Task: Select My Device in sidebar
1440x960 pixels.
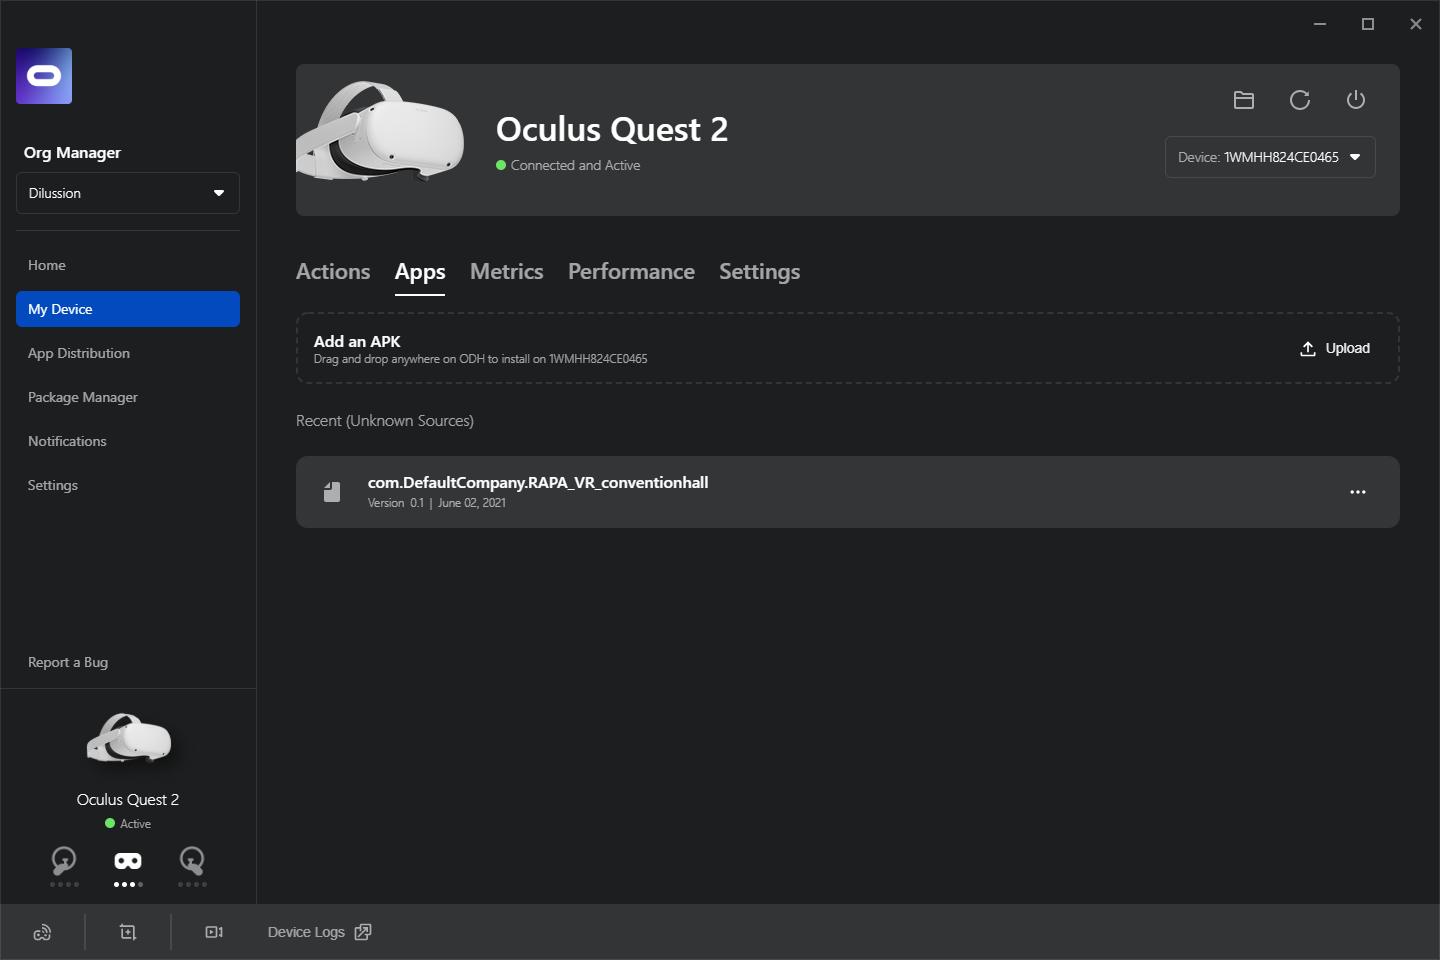Action: pyautogui.click(x=128, y=309)
